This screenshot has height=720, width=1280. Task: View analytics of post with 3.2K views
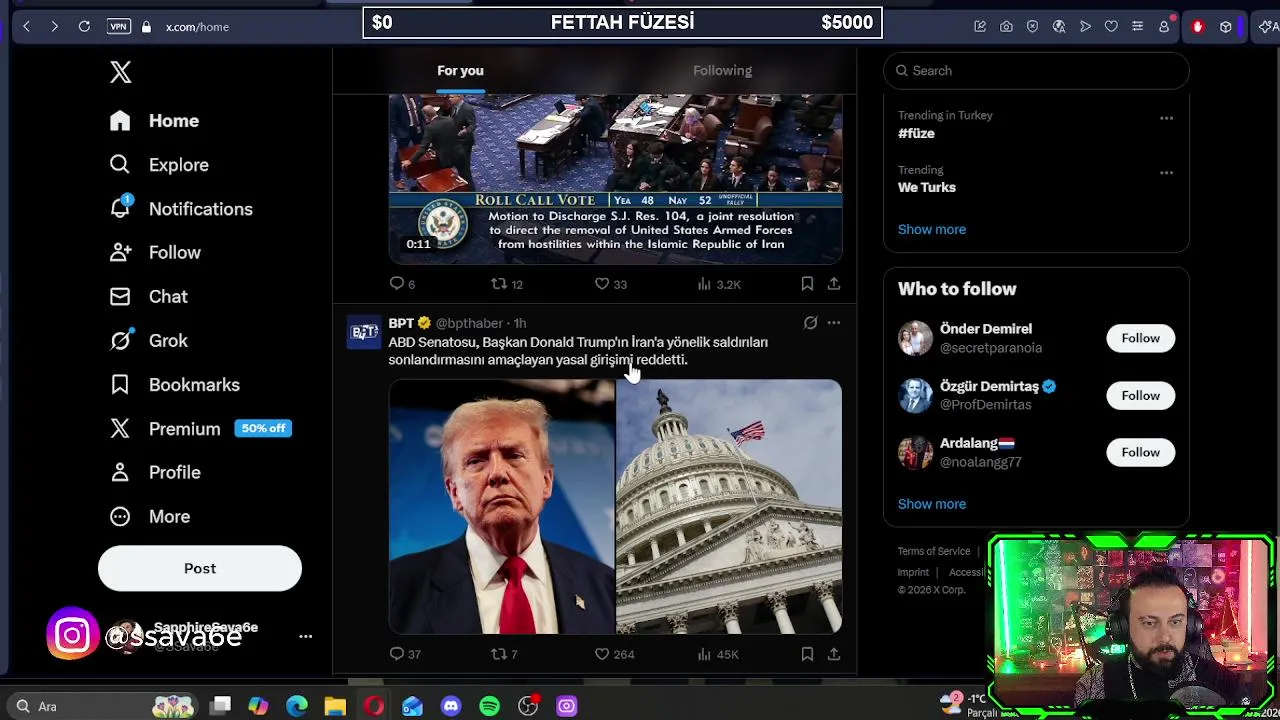(x=719, y=284)
